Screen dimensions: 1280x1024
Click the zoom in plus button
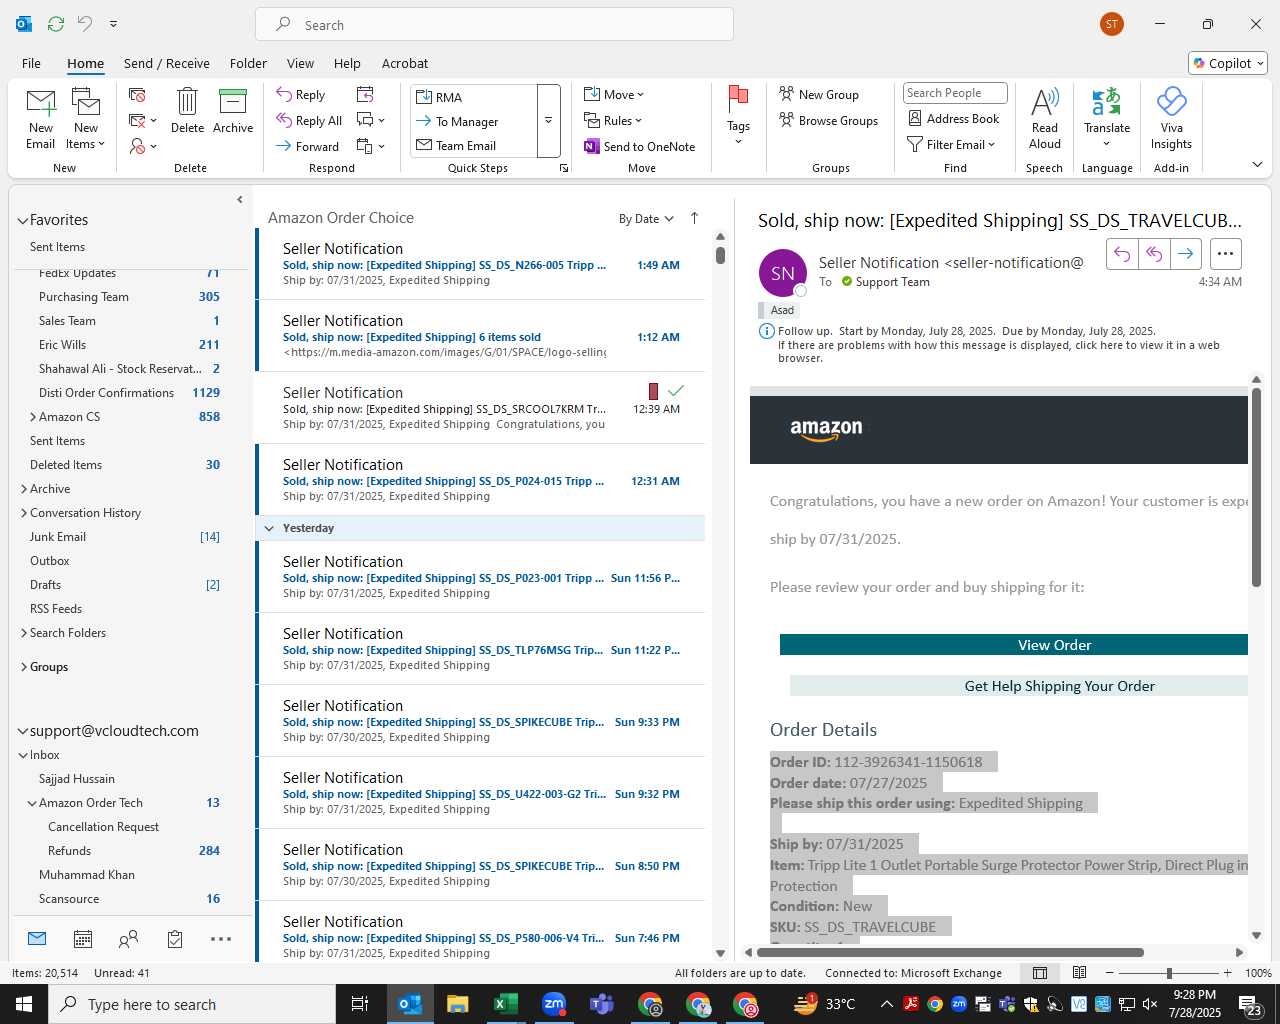click(1227, 973)
